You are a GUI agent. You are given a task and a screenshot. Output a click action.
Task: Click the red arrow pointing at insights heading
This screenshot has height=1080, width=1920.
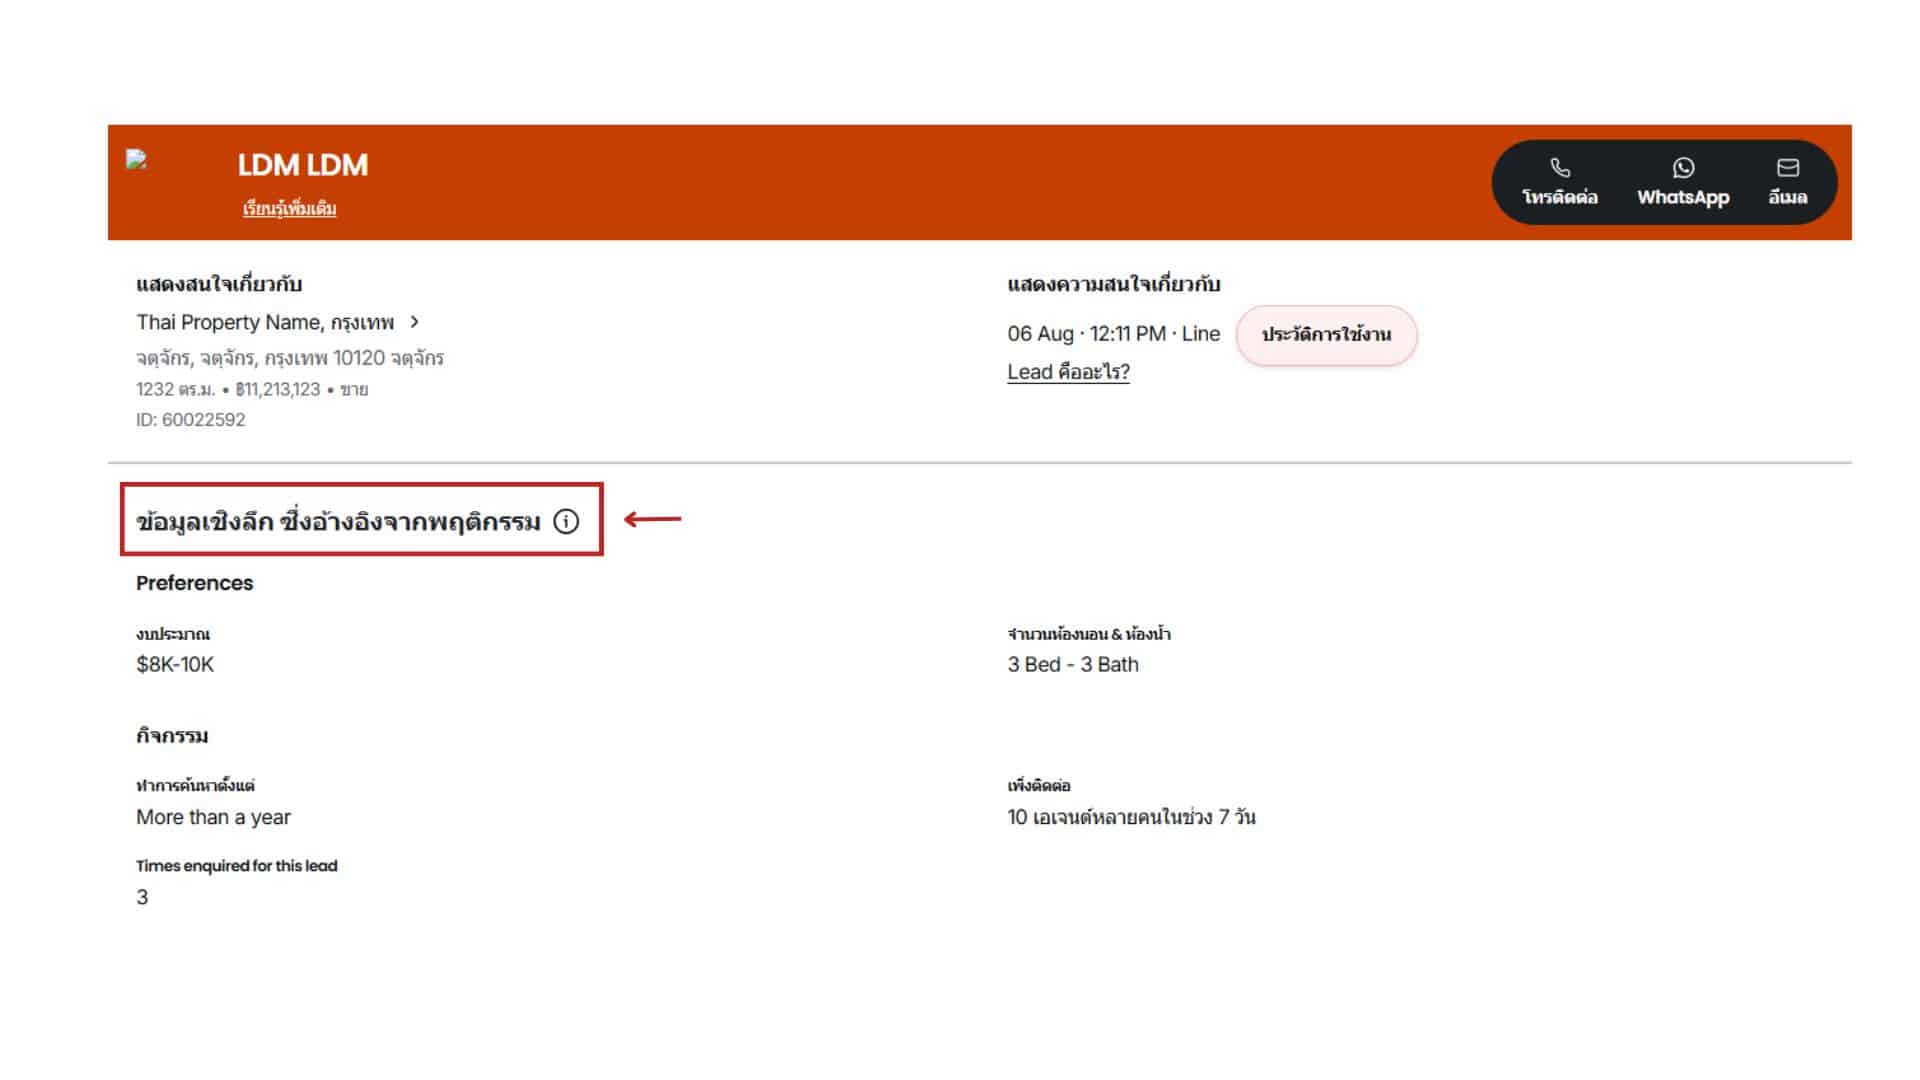[652, 519]
